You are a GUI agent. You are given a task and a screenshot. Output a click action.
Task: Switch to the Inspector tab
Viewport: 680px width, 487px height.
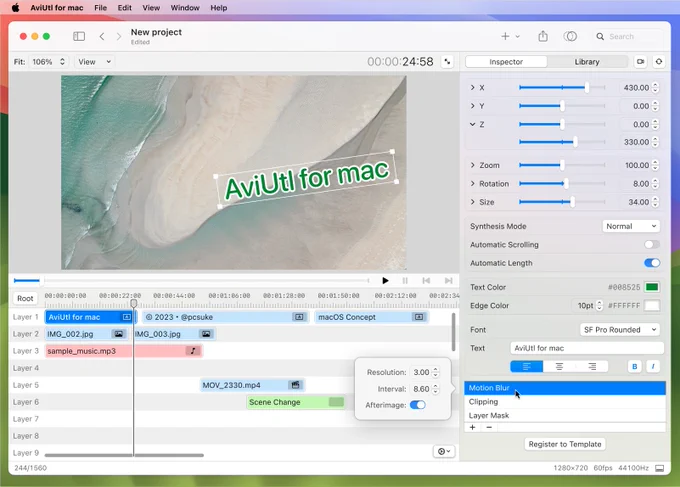[506, 62]
